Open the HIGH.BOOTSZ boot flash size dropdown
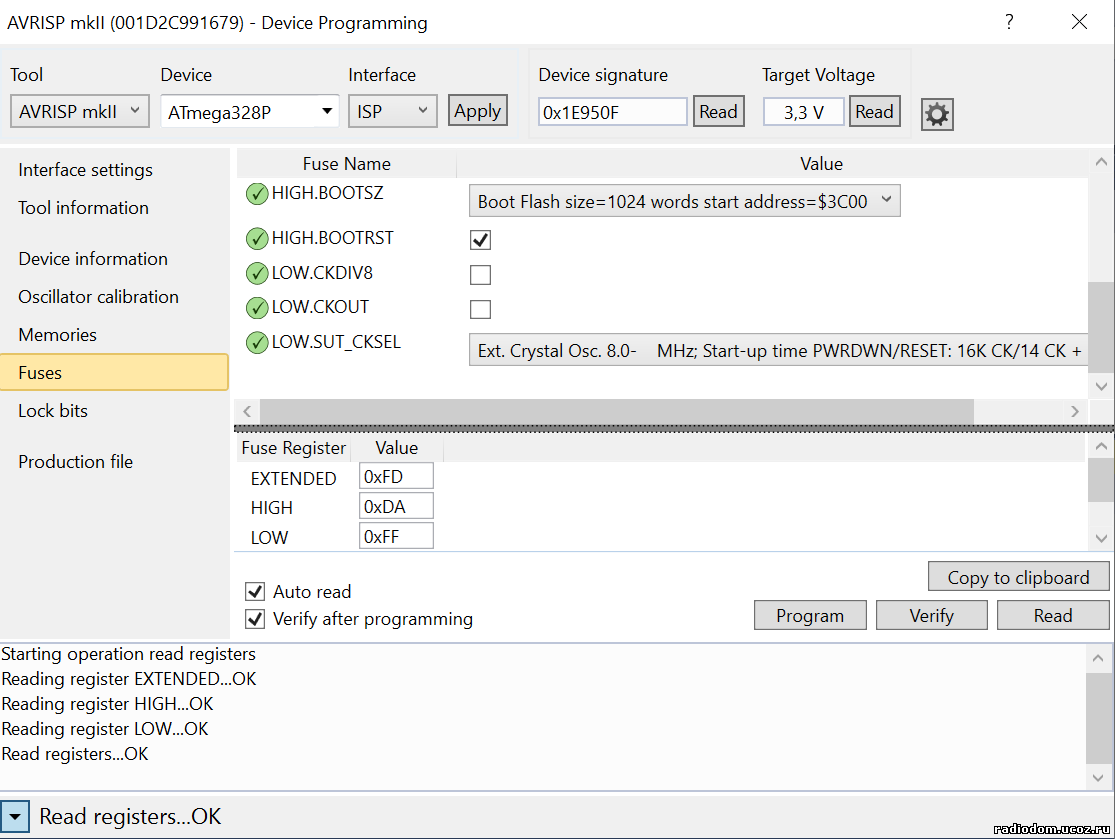1115x839 pixels. pyautogui.click(x=684, y=201)
